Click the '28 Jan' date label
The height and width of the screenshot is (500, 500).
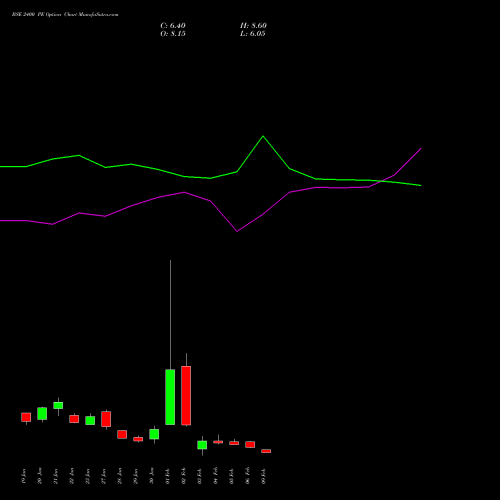pos(120,476)
